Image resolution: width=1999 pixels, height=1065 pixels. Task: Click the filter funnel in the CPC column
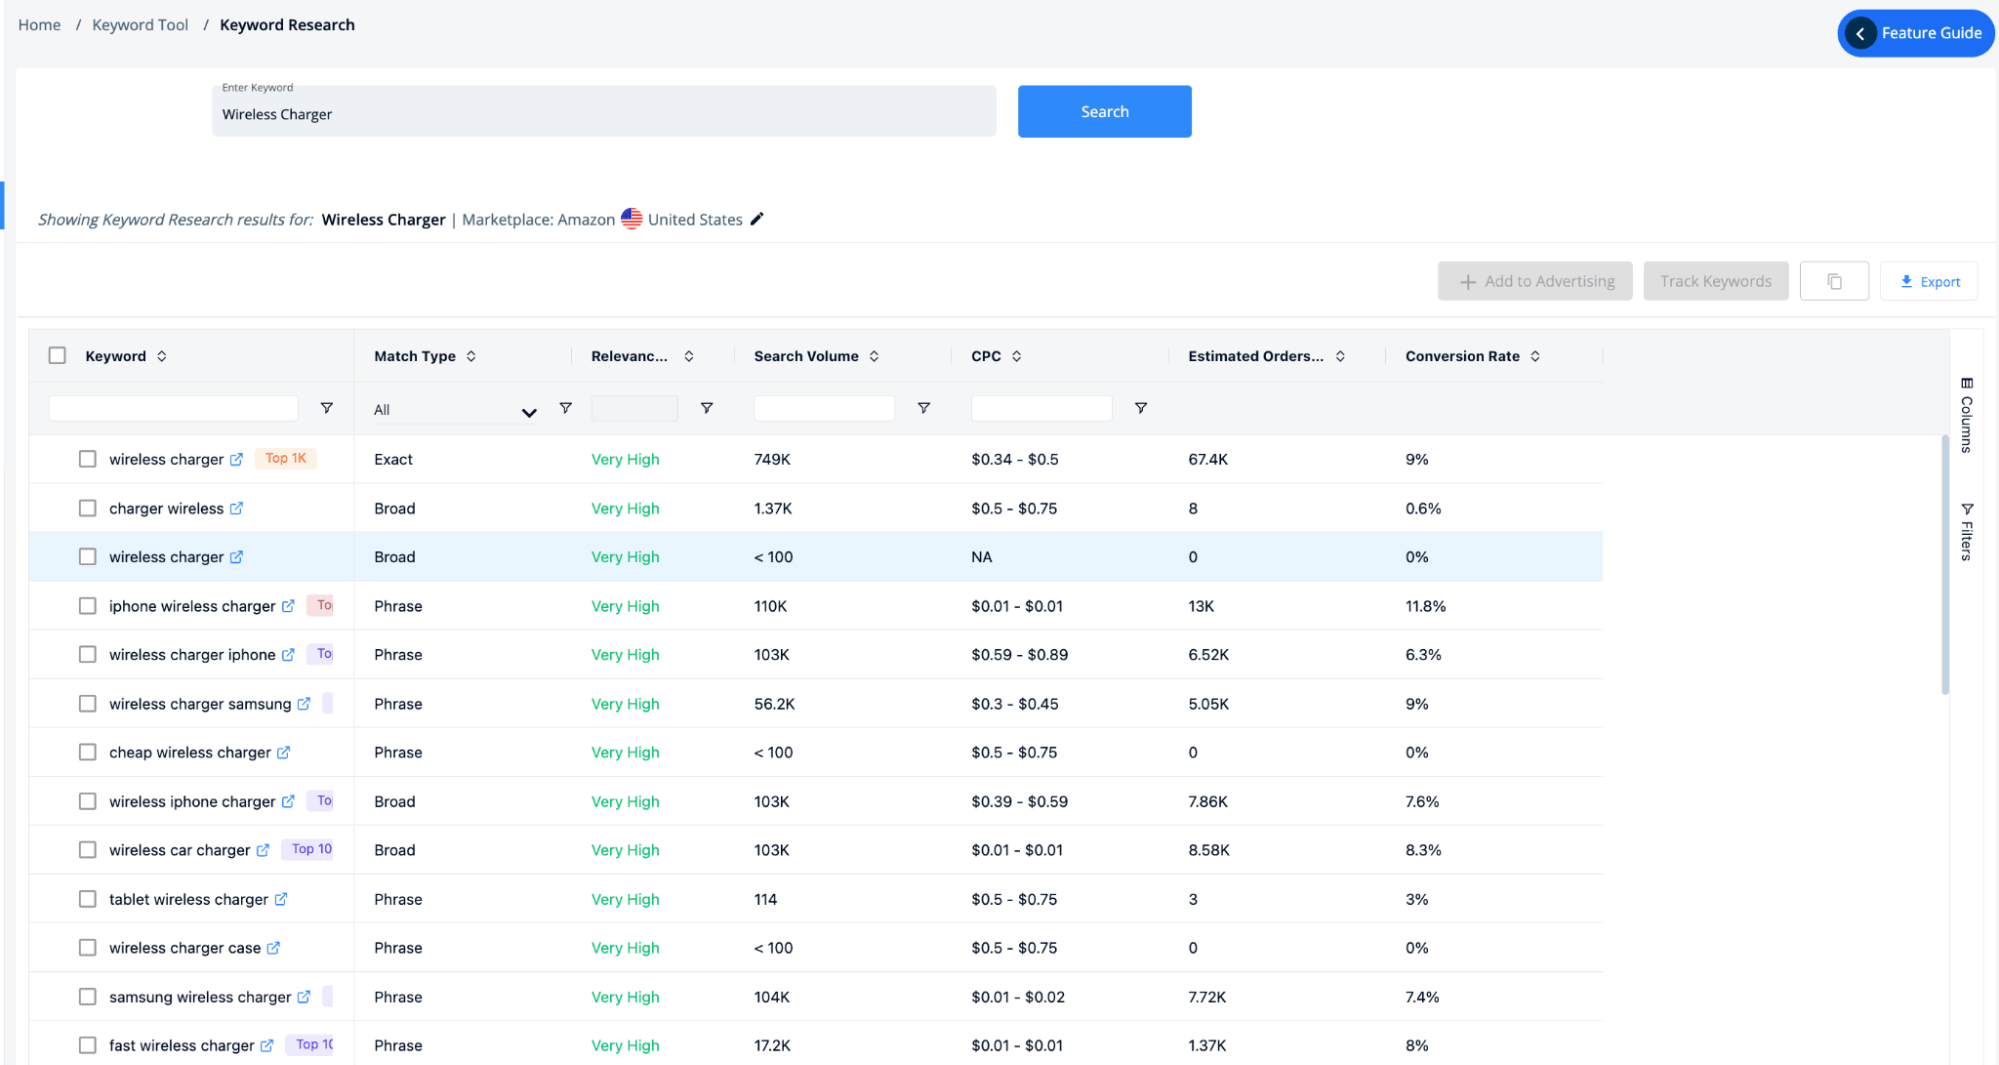[1140, 407]
